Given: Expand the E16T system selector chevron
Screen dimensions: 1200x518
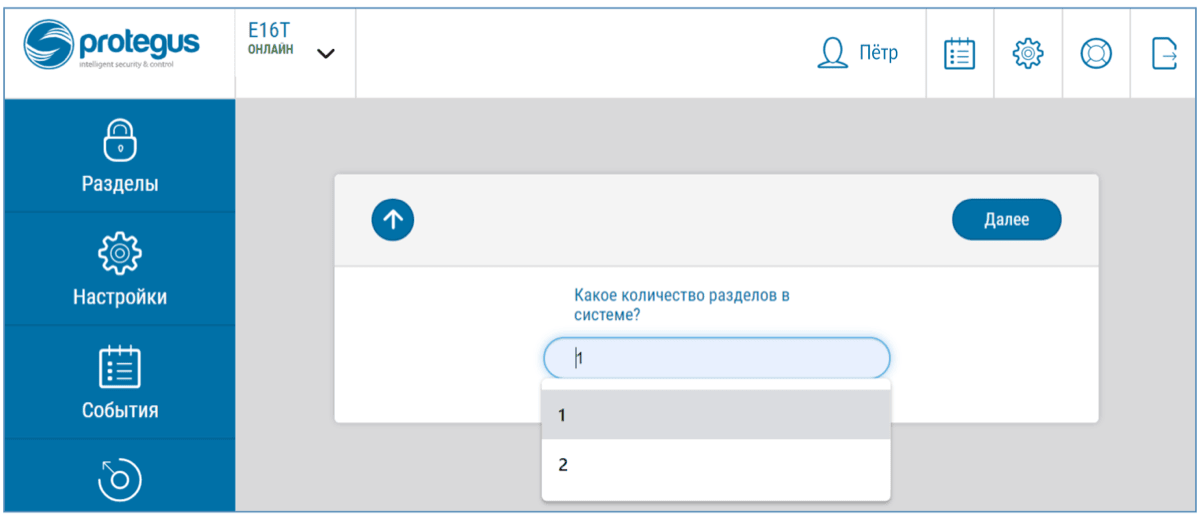Looking at the screenshot, I should 326,54.
